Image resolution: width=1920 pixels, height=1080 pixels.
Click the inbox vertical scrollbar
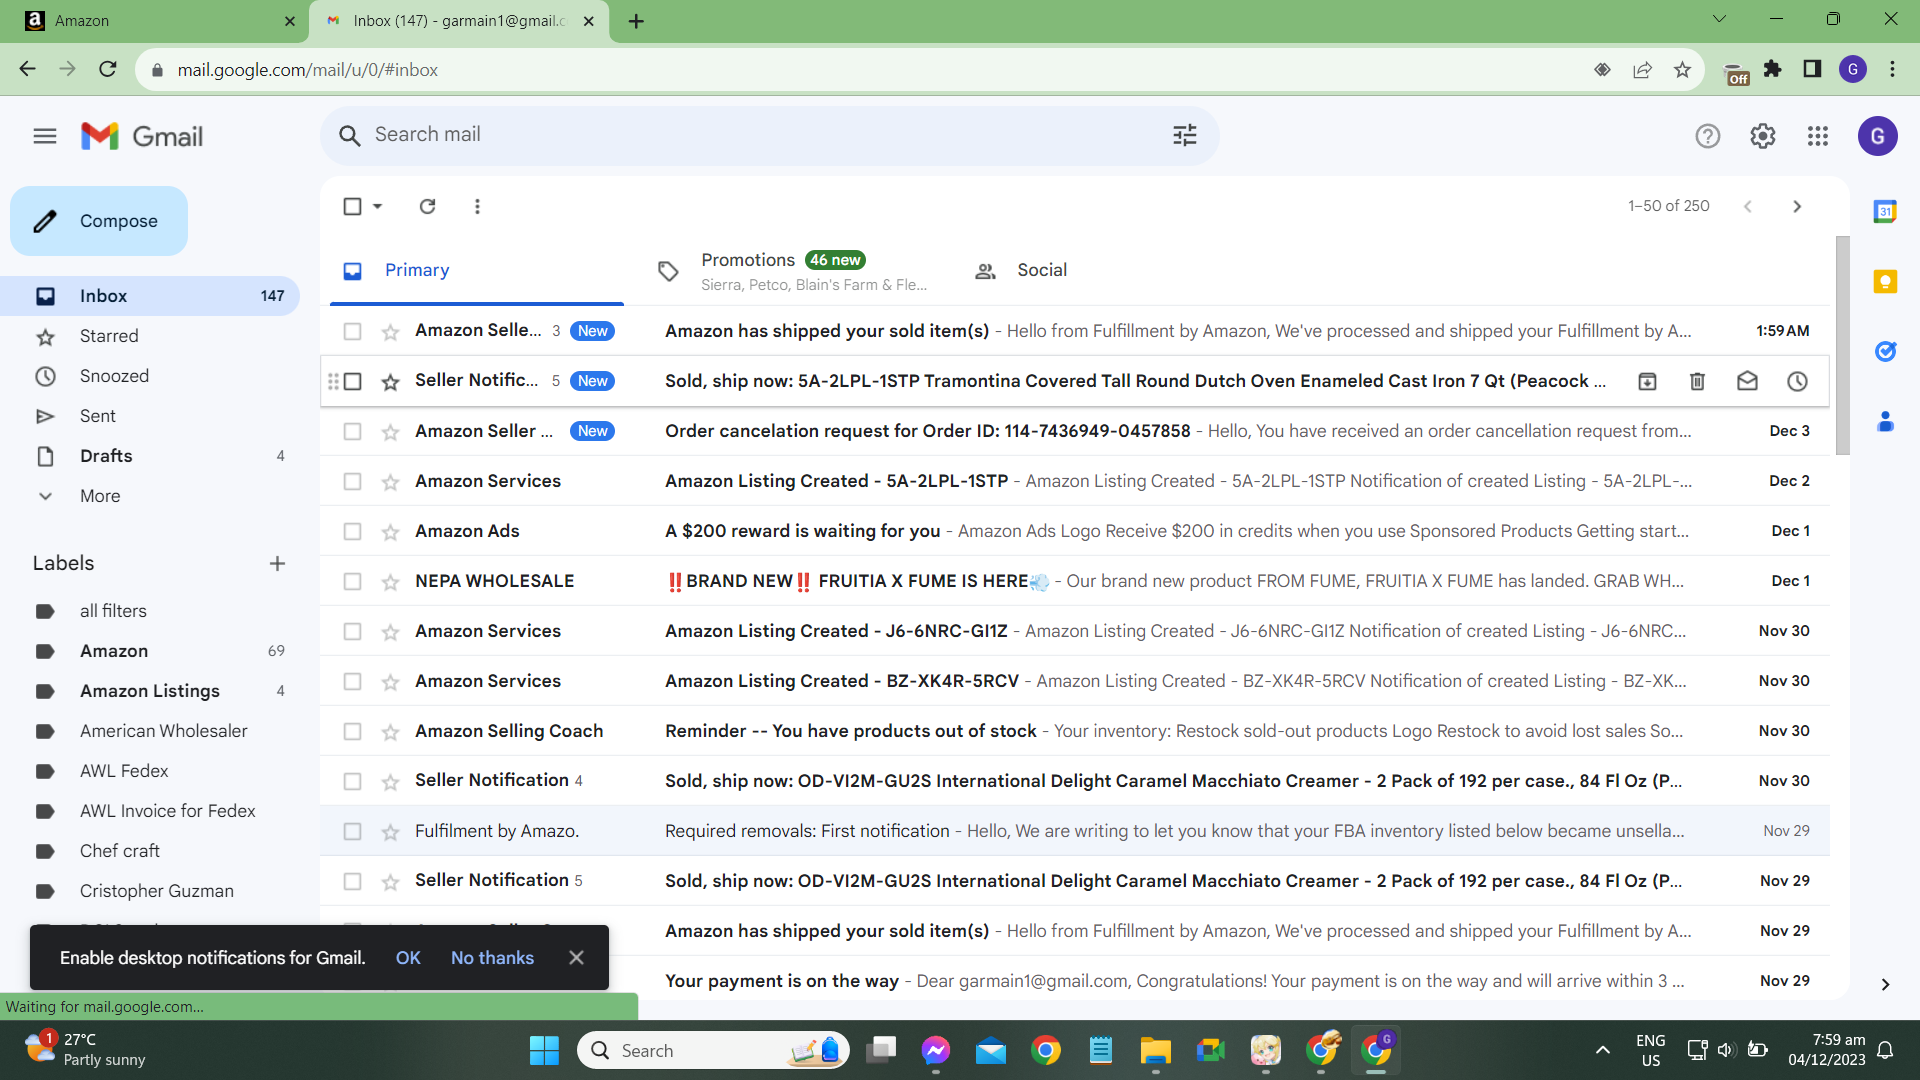coord(1843,346)
